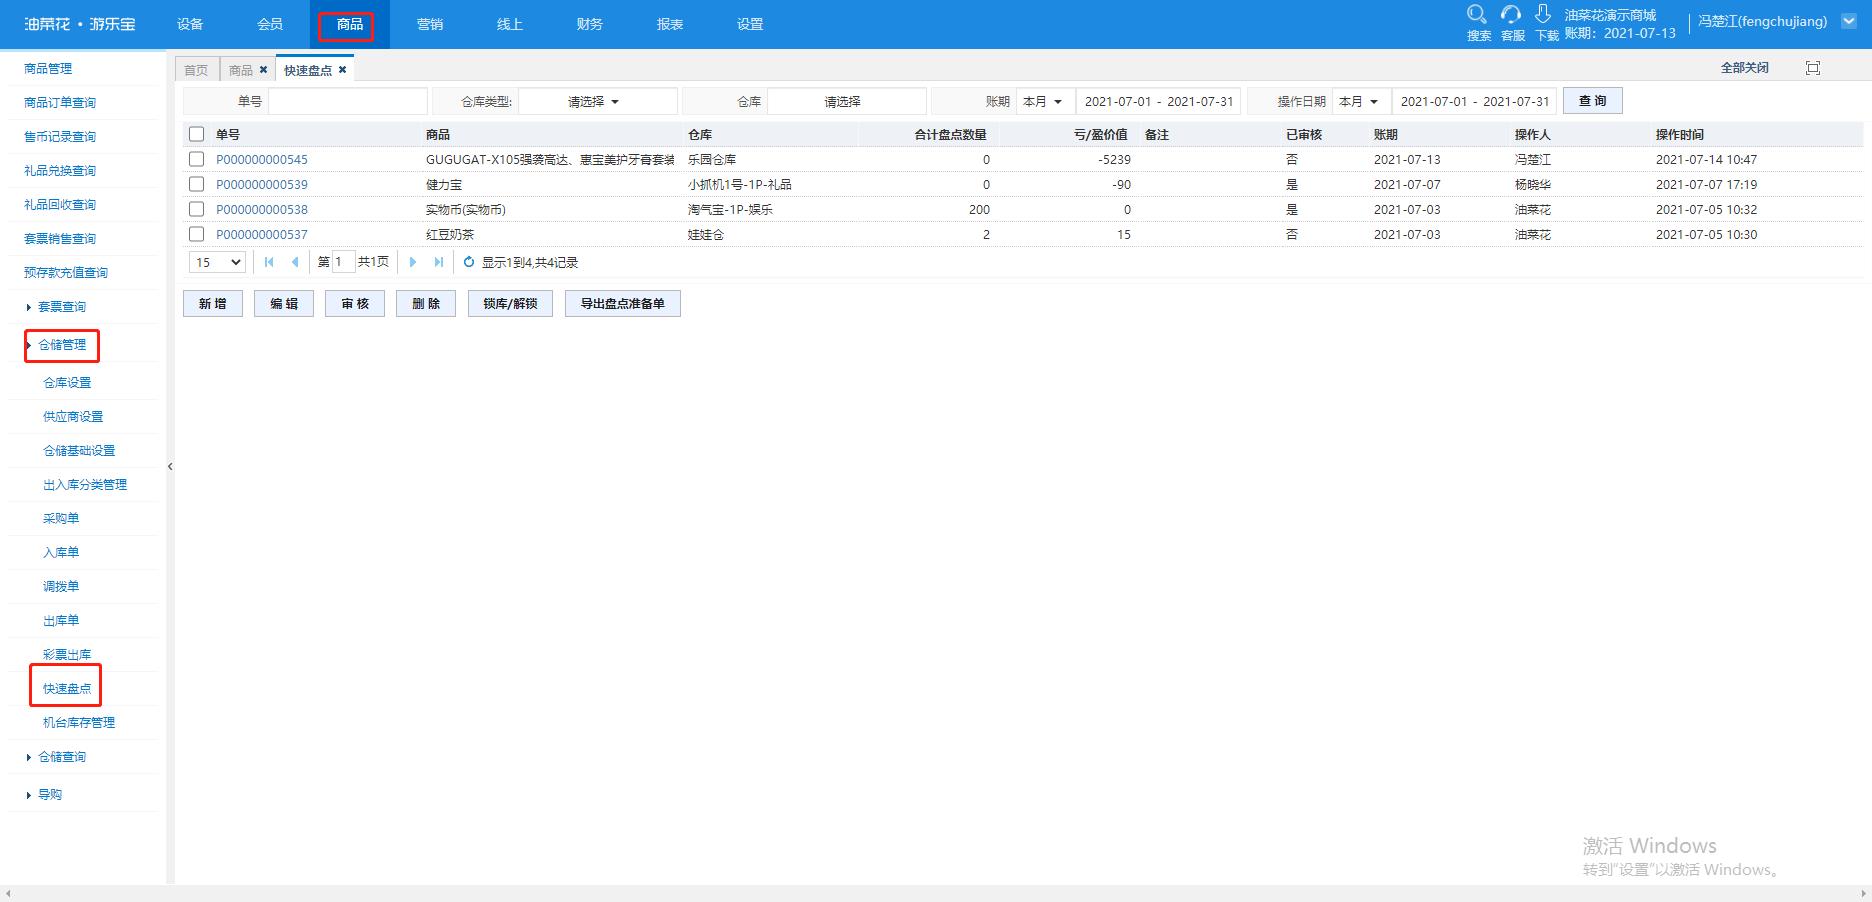This screenshot has height=902, width=1872.
Task: Open 会员 top menu
Action: point(270,24)
